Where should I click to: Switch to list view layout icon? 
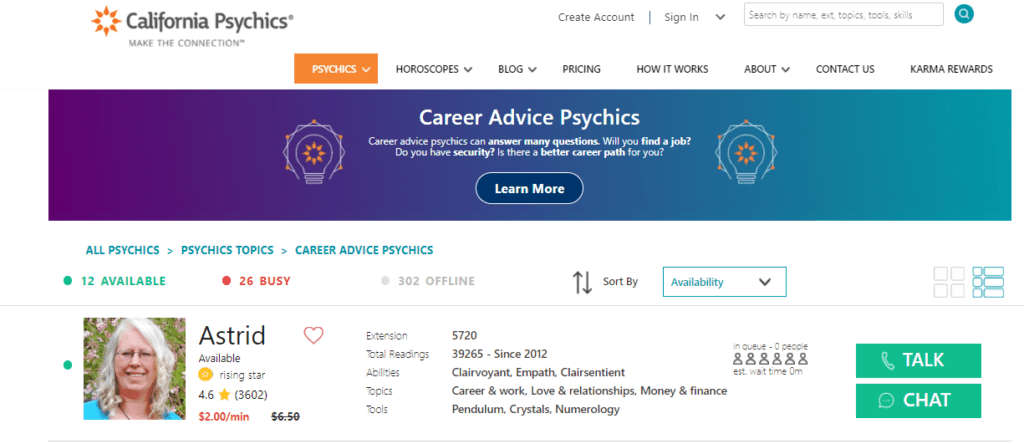[988, 282]
